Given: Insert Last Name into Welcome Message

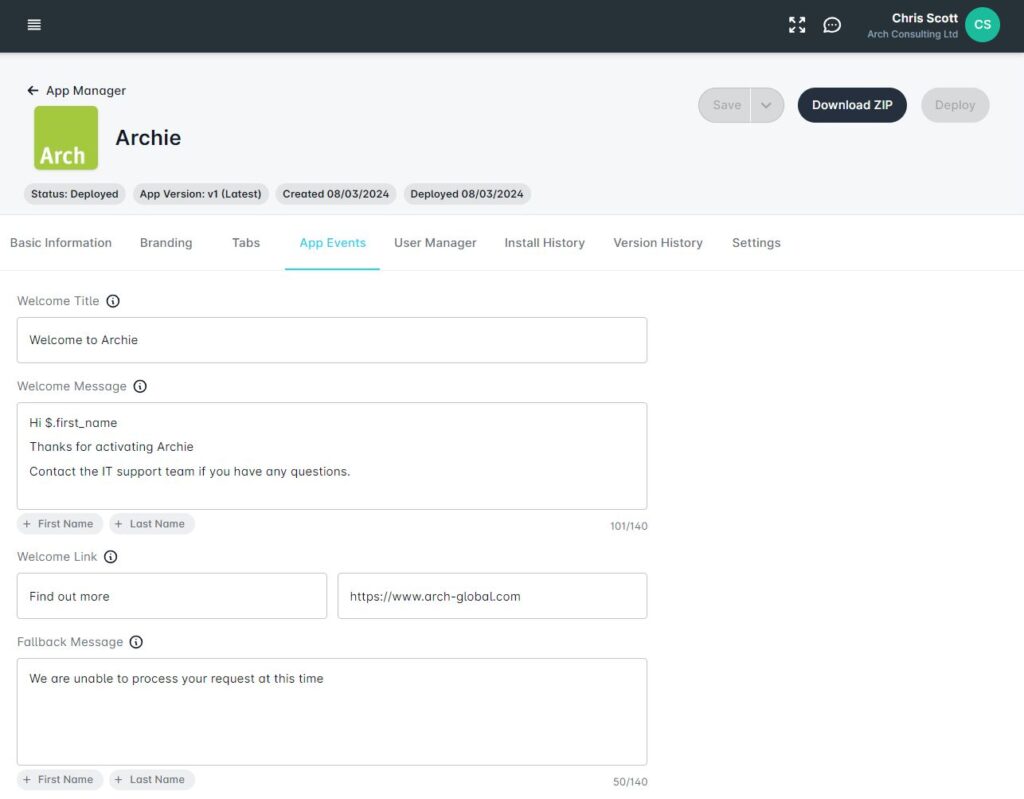Looking at the screenshot, I should coord(151,524).
